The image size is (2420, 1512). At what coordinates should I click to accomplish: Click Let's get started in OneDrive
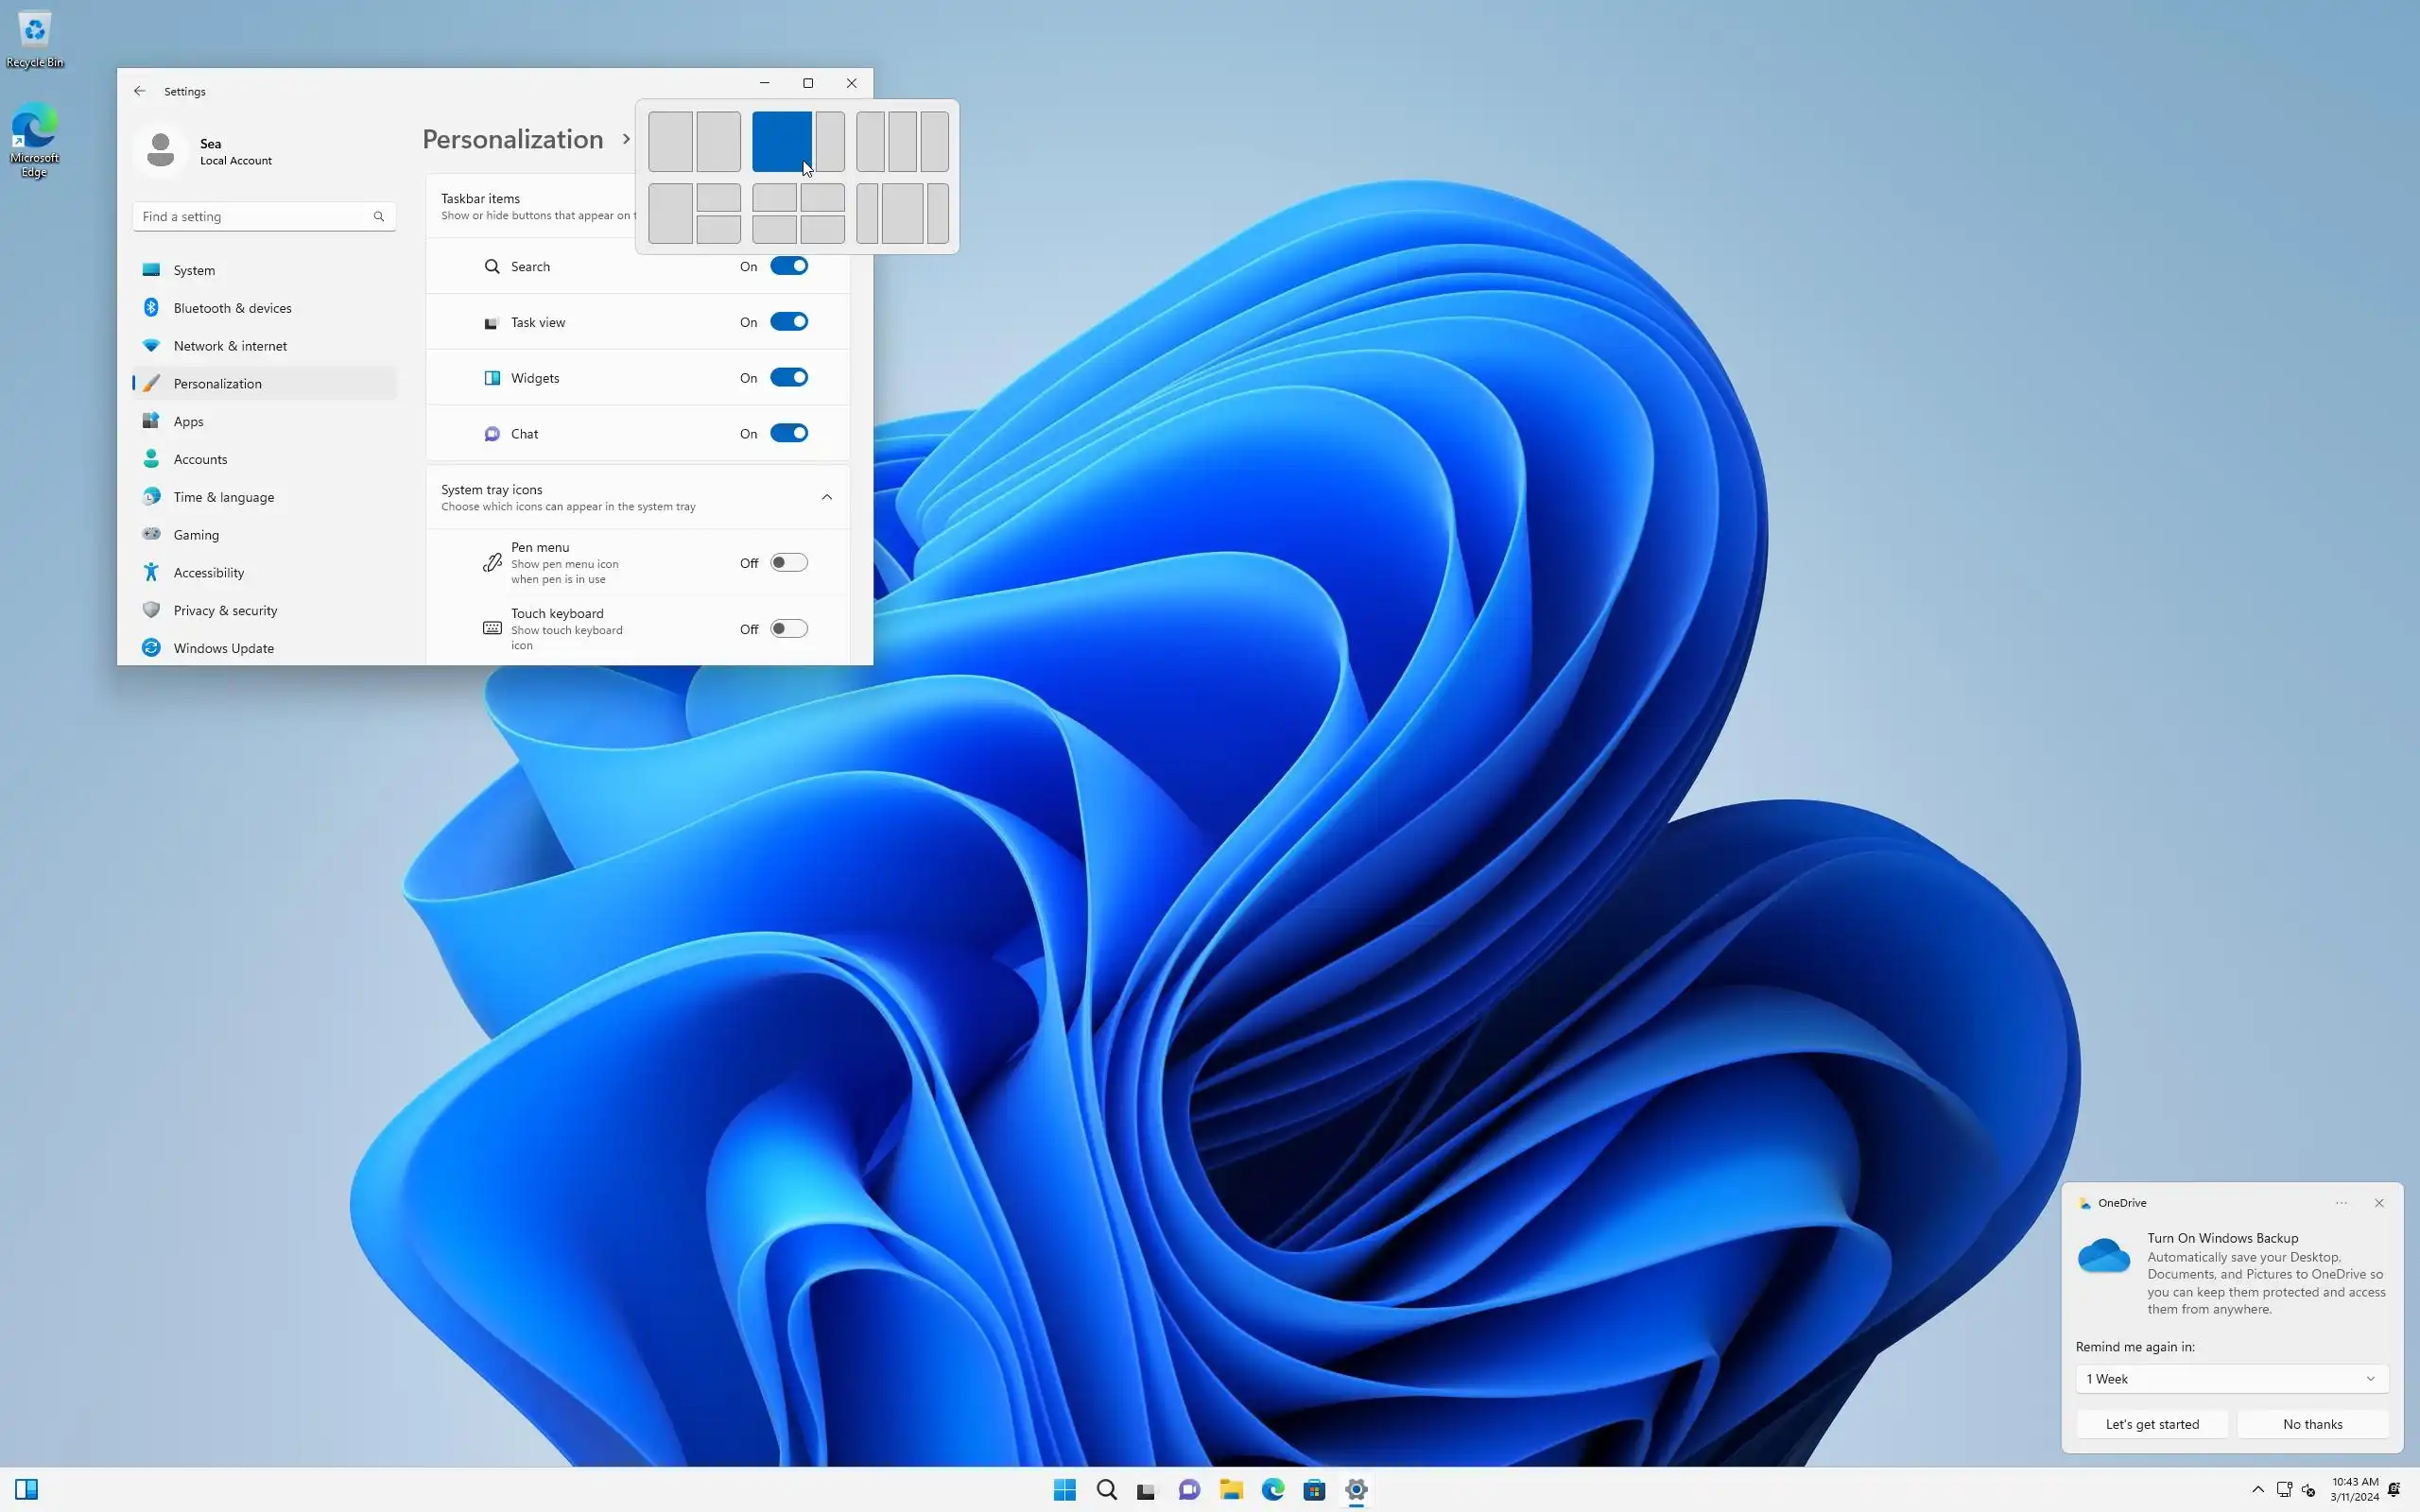point(2152,1424)
